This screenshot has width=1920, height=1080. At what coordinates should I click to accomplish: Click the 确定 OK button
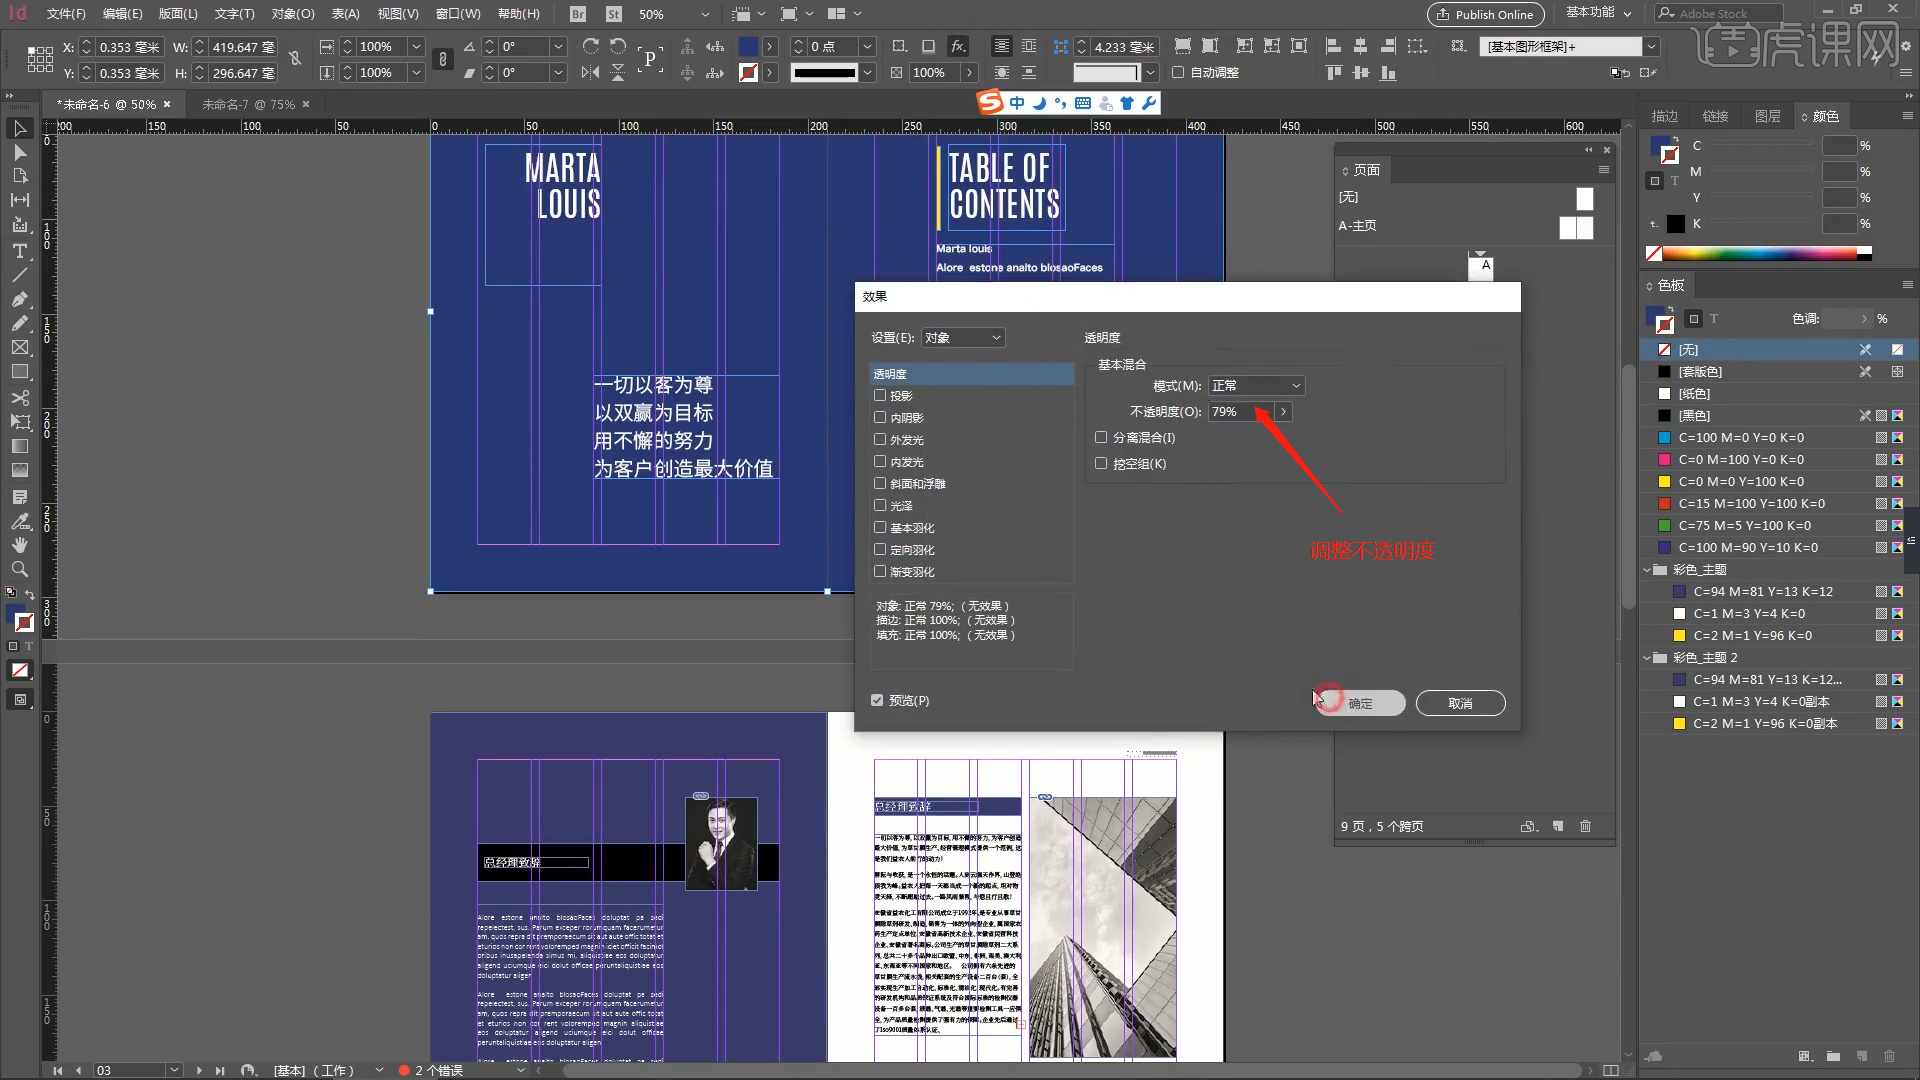tap(1360, 703)
